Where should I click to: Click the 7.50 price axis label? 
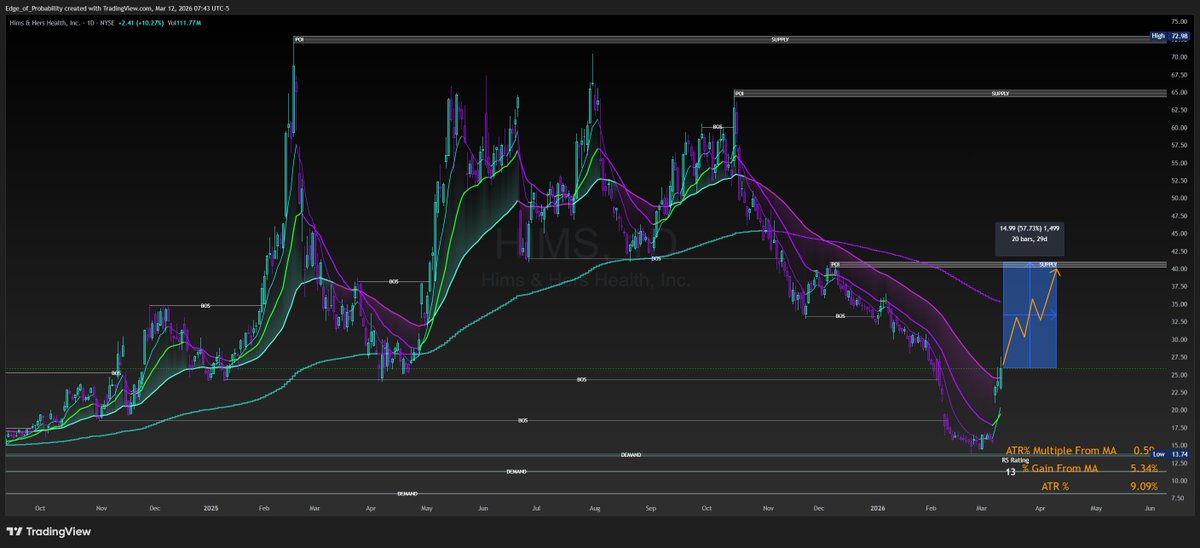coord(1178,498)
